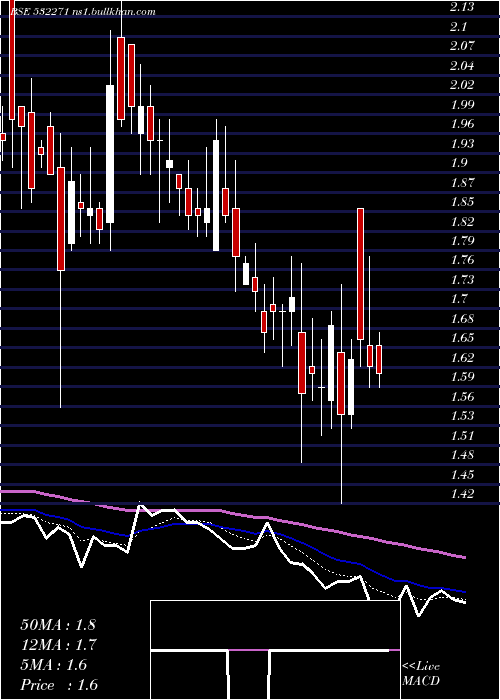Click the 1.68 price level label
Image resolution: width=500 pixels, height=700 pixels.
pos(462,319)
